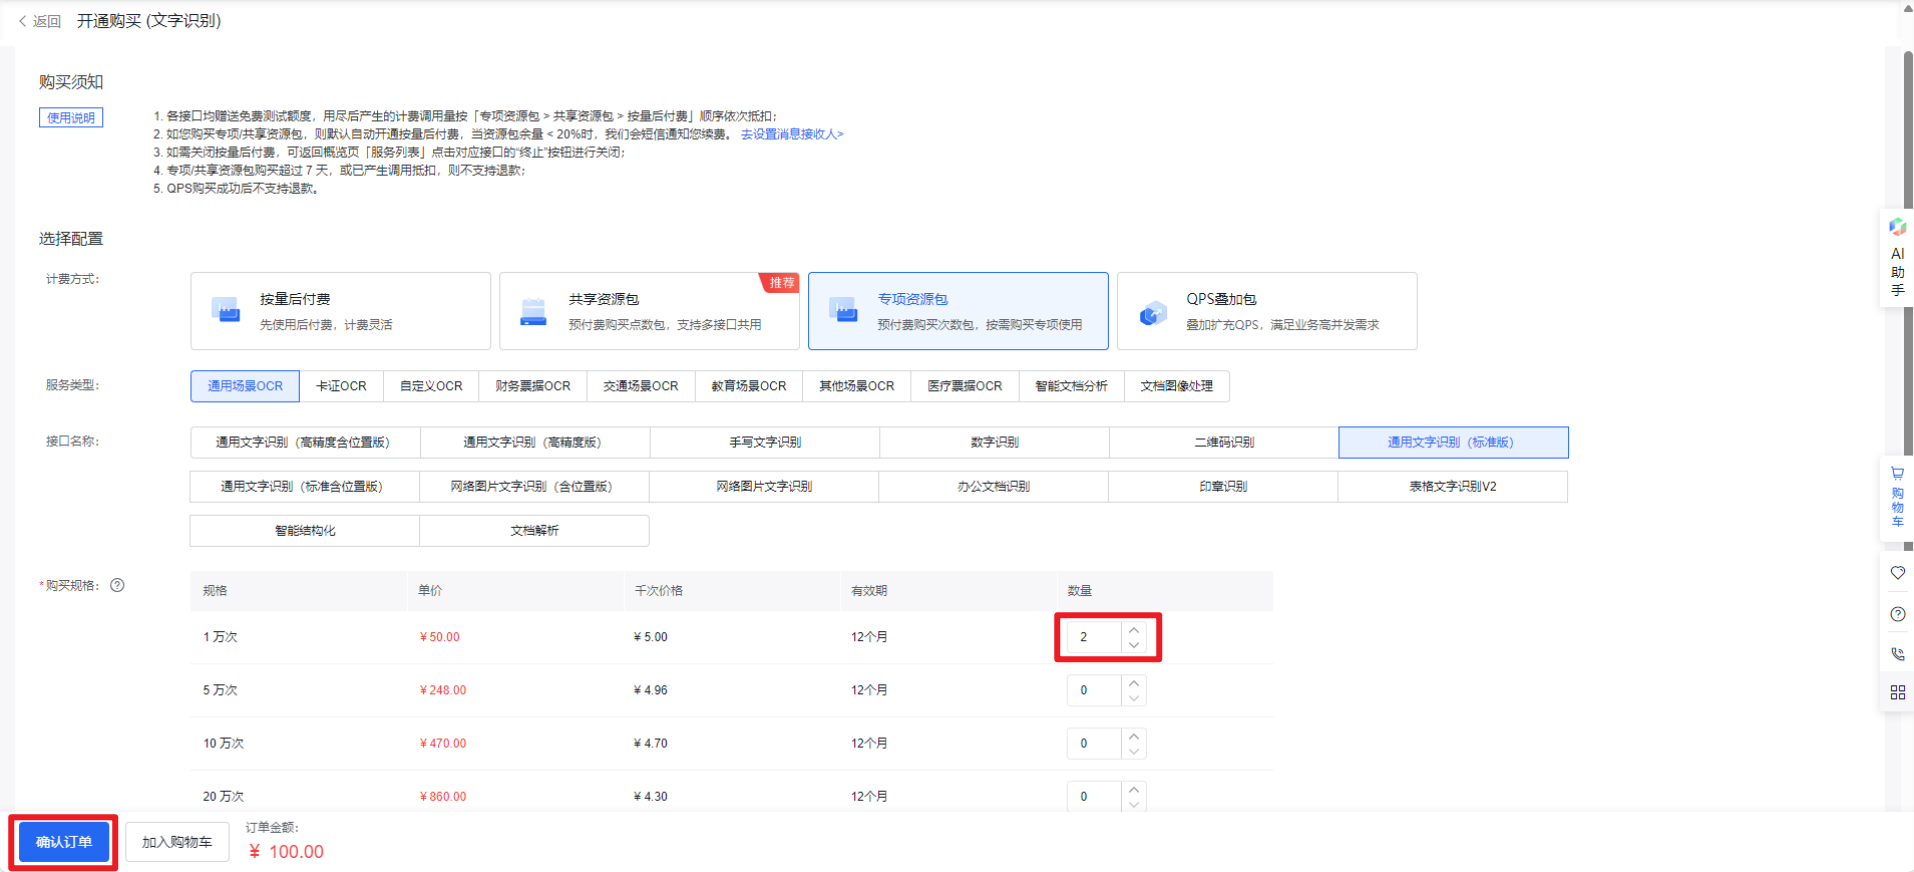Switch to 其他场景OCR service type
Screen dimensions: 1914x872
[857, 386]
